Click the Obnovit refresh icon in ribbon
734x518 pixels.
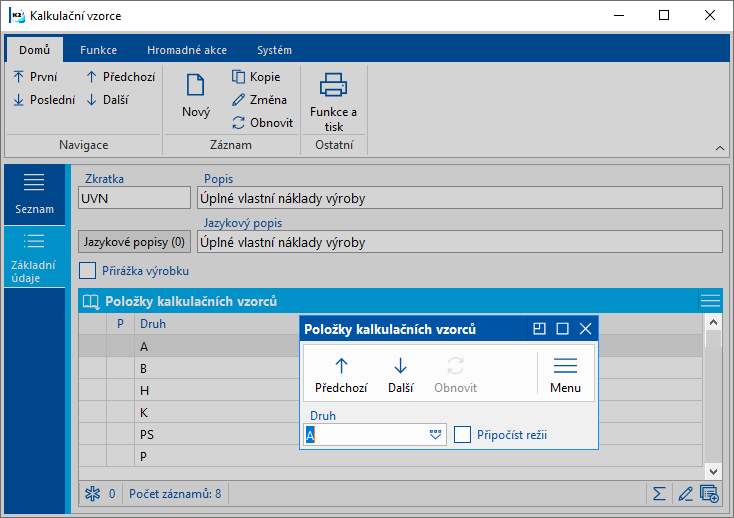coord(238,123)
